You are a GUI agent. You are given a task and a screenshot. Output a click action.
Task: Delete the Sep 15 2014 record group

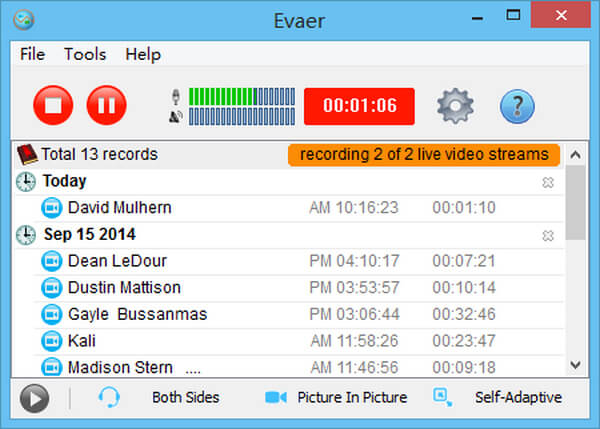548,236
